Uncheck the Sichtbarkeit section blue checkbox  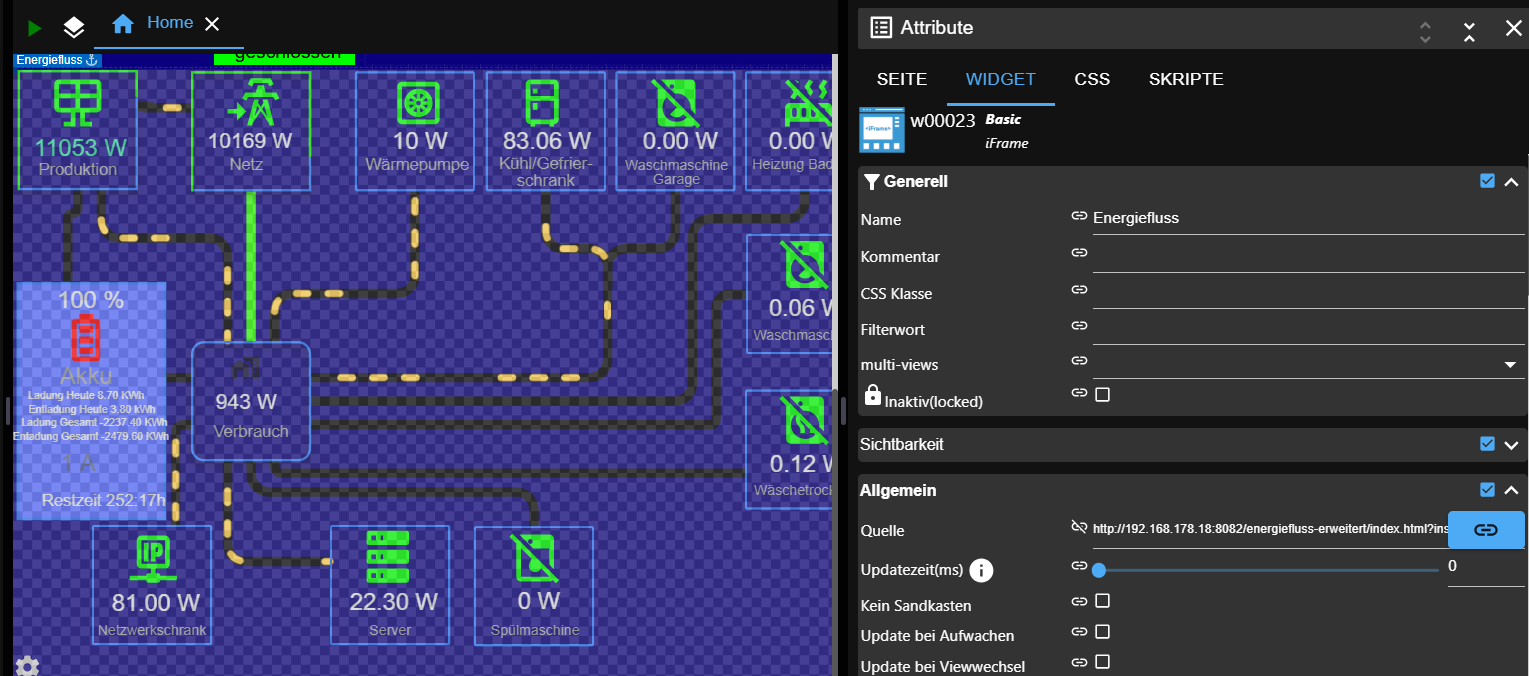[1487, 444]
